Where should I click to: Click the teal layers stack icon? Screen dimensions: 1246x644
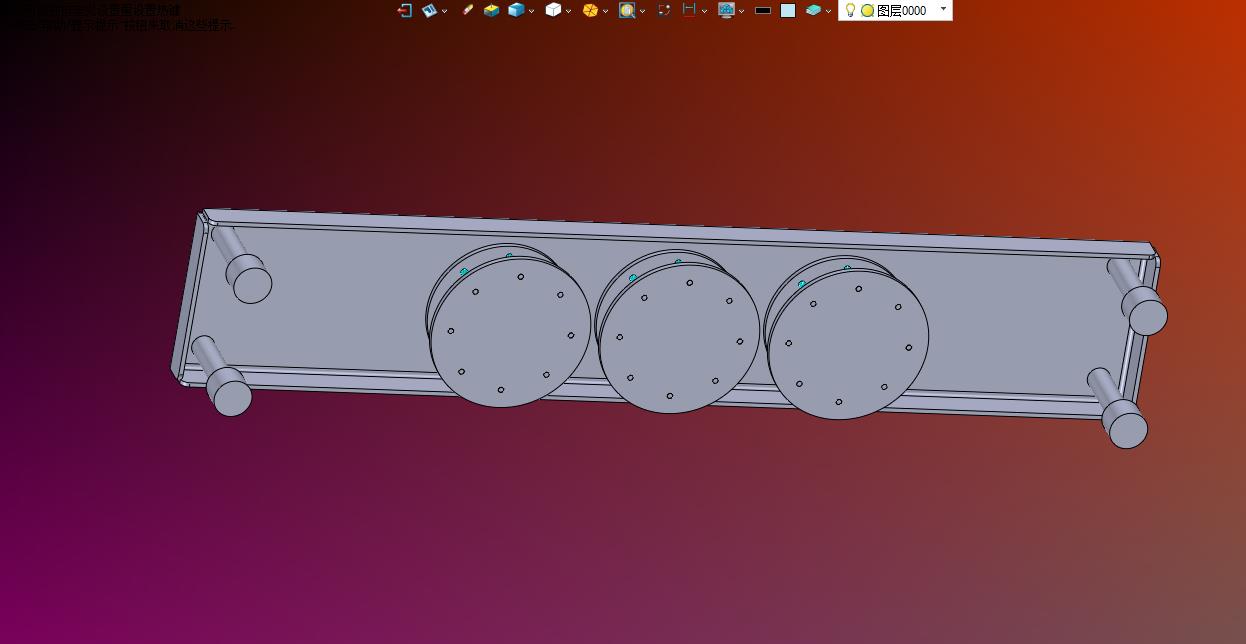point(813,10)
